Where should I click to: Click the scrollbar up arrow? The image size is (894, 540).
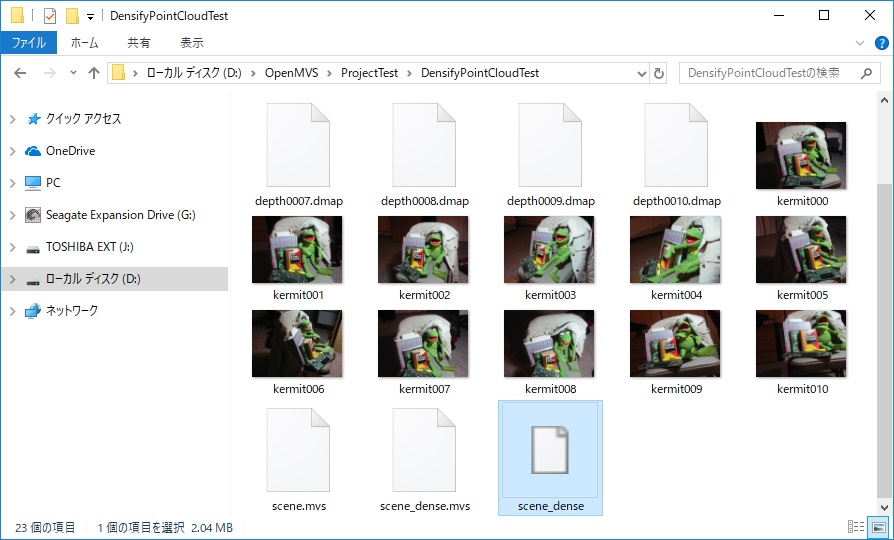coord(884,100)
